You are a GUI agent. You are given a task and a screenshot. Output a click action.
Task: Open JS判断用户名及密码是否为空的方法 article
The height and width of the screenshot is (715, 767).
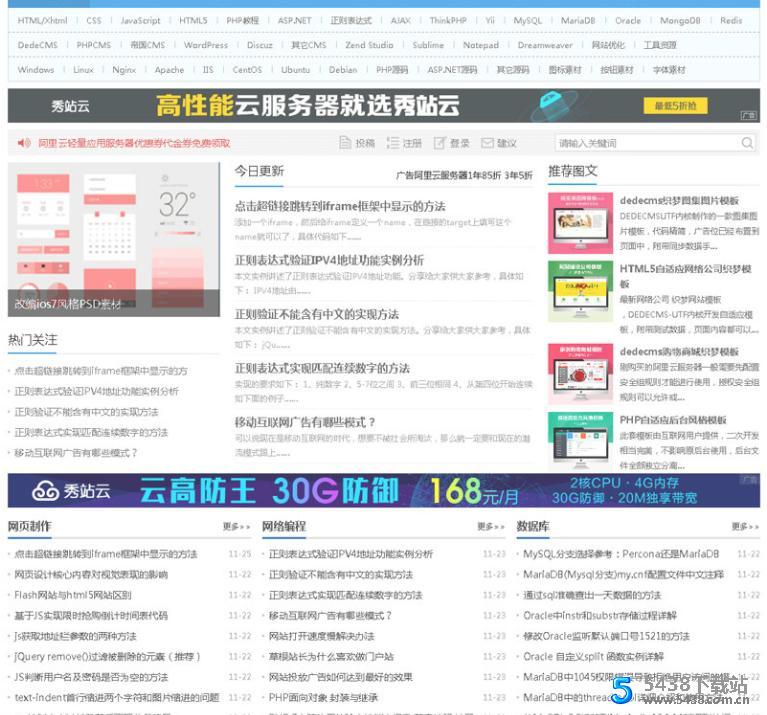pyautogui.click(x=91, y=677)
